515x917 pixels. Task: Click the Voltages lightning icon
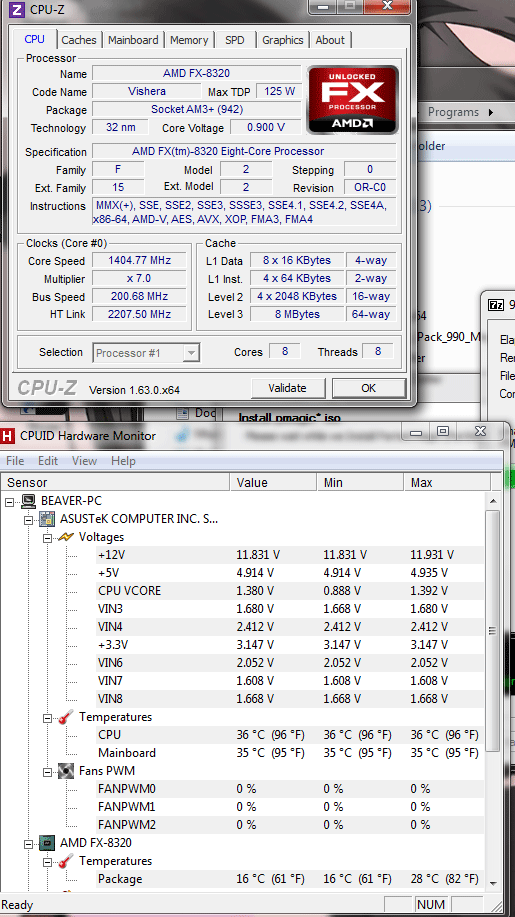(x=65, y=536)
